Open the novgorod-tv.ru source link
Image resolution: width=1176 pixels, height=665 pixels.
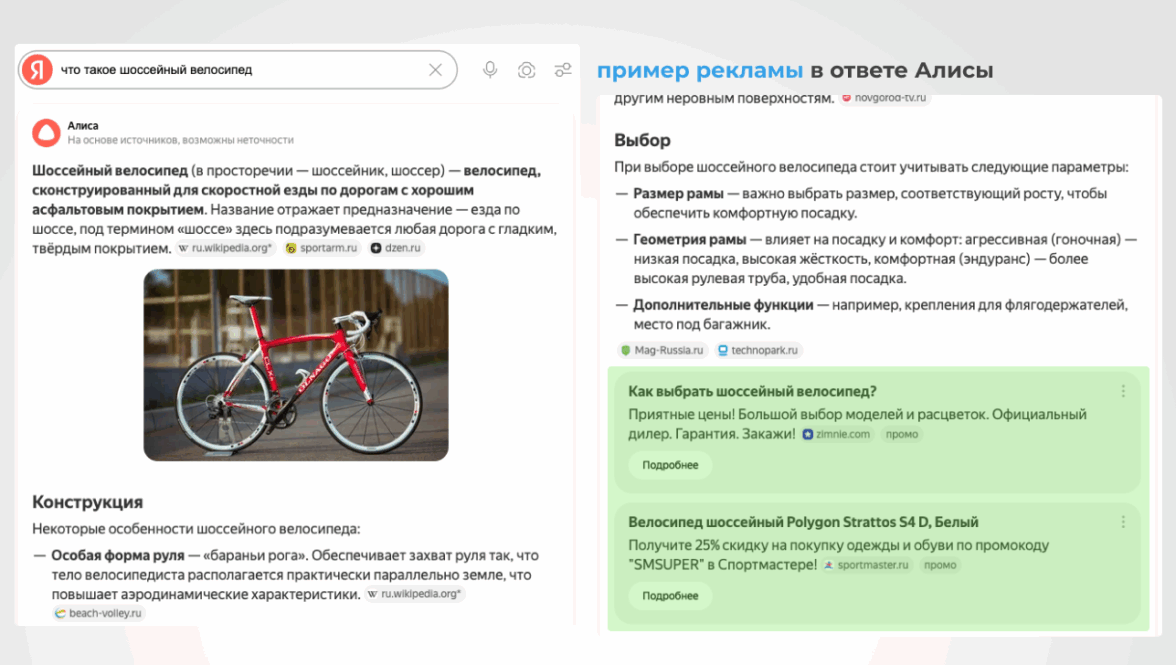pyautogui.click(x=884, y=97)
